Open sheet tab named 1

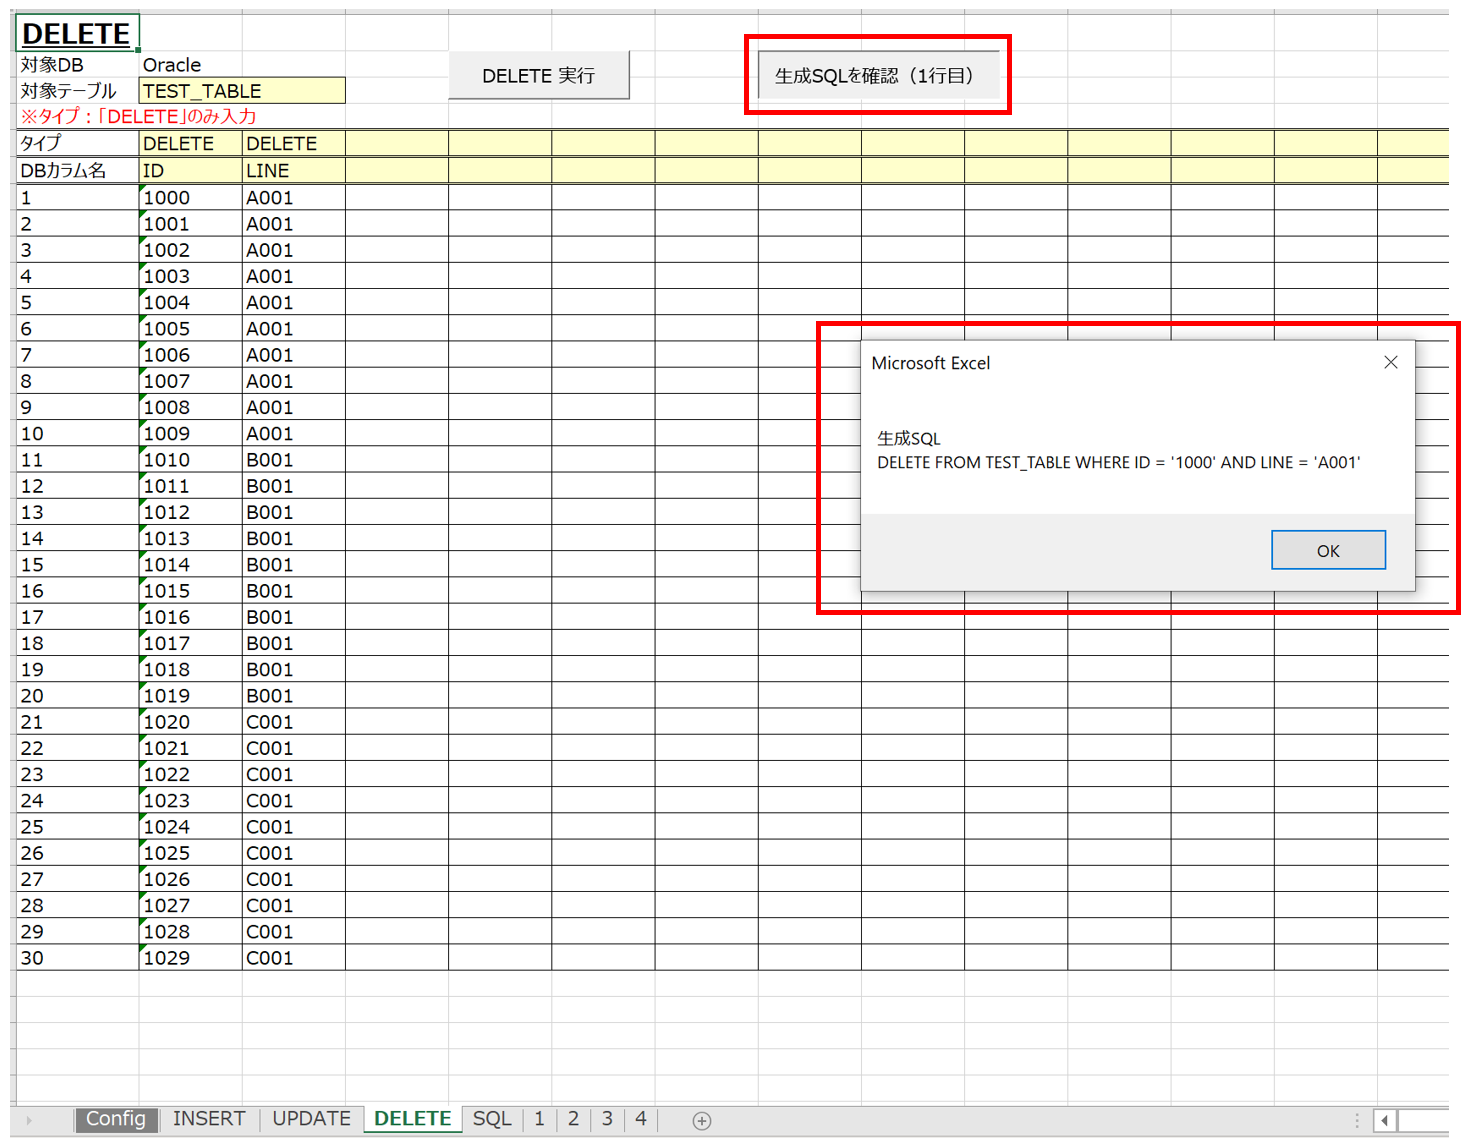(539, 1119)
